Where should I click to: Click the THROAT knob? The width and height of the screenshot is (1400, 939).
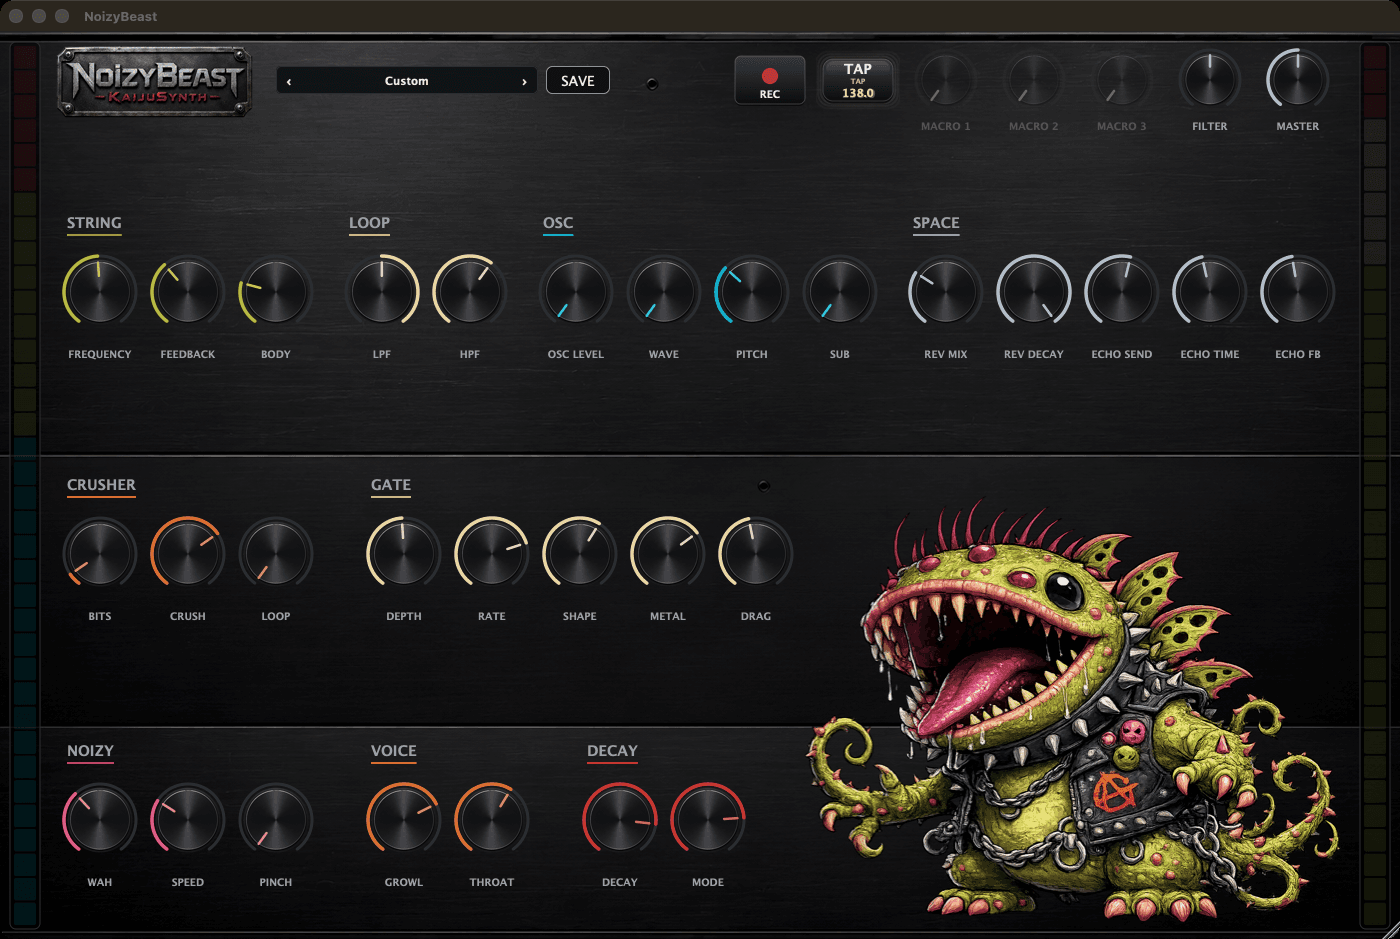492,820
